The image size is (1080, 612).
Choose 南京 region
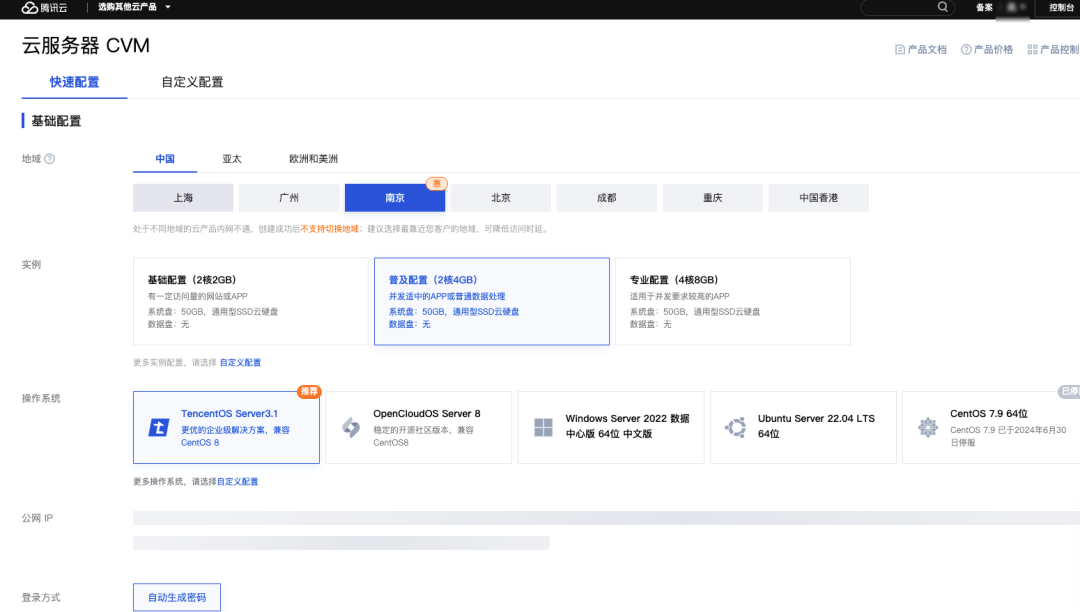pyautogui.click(x=395, y=198)
